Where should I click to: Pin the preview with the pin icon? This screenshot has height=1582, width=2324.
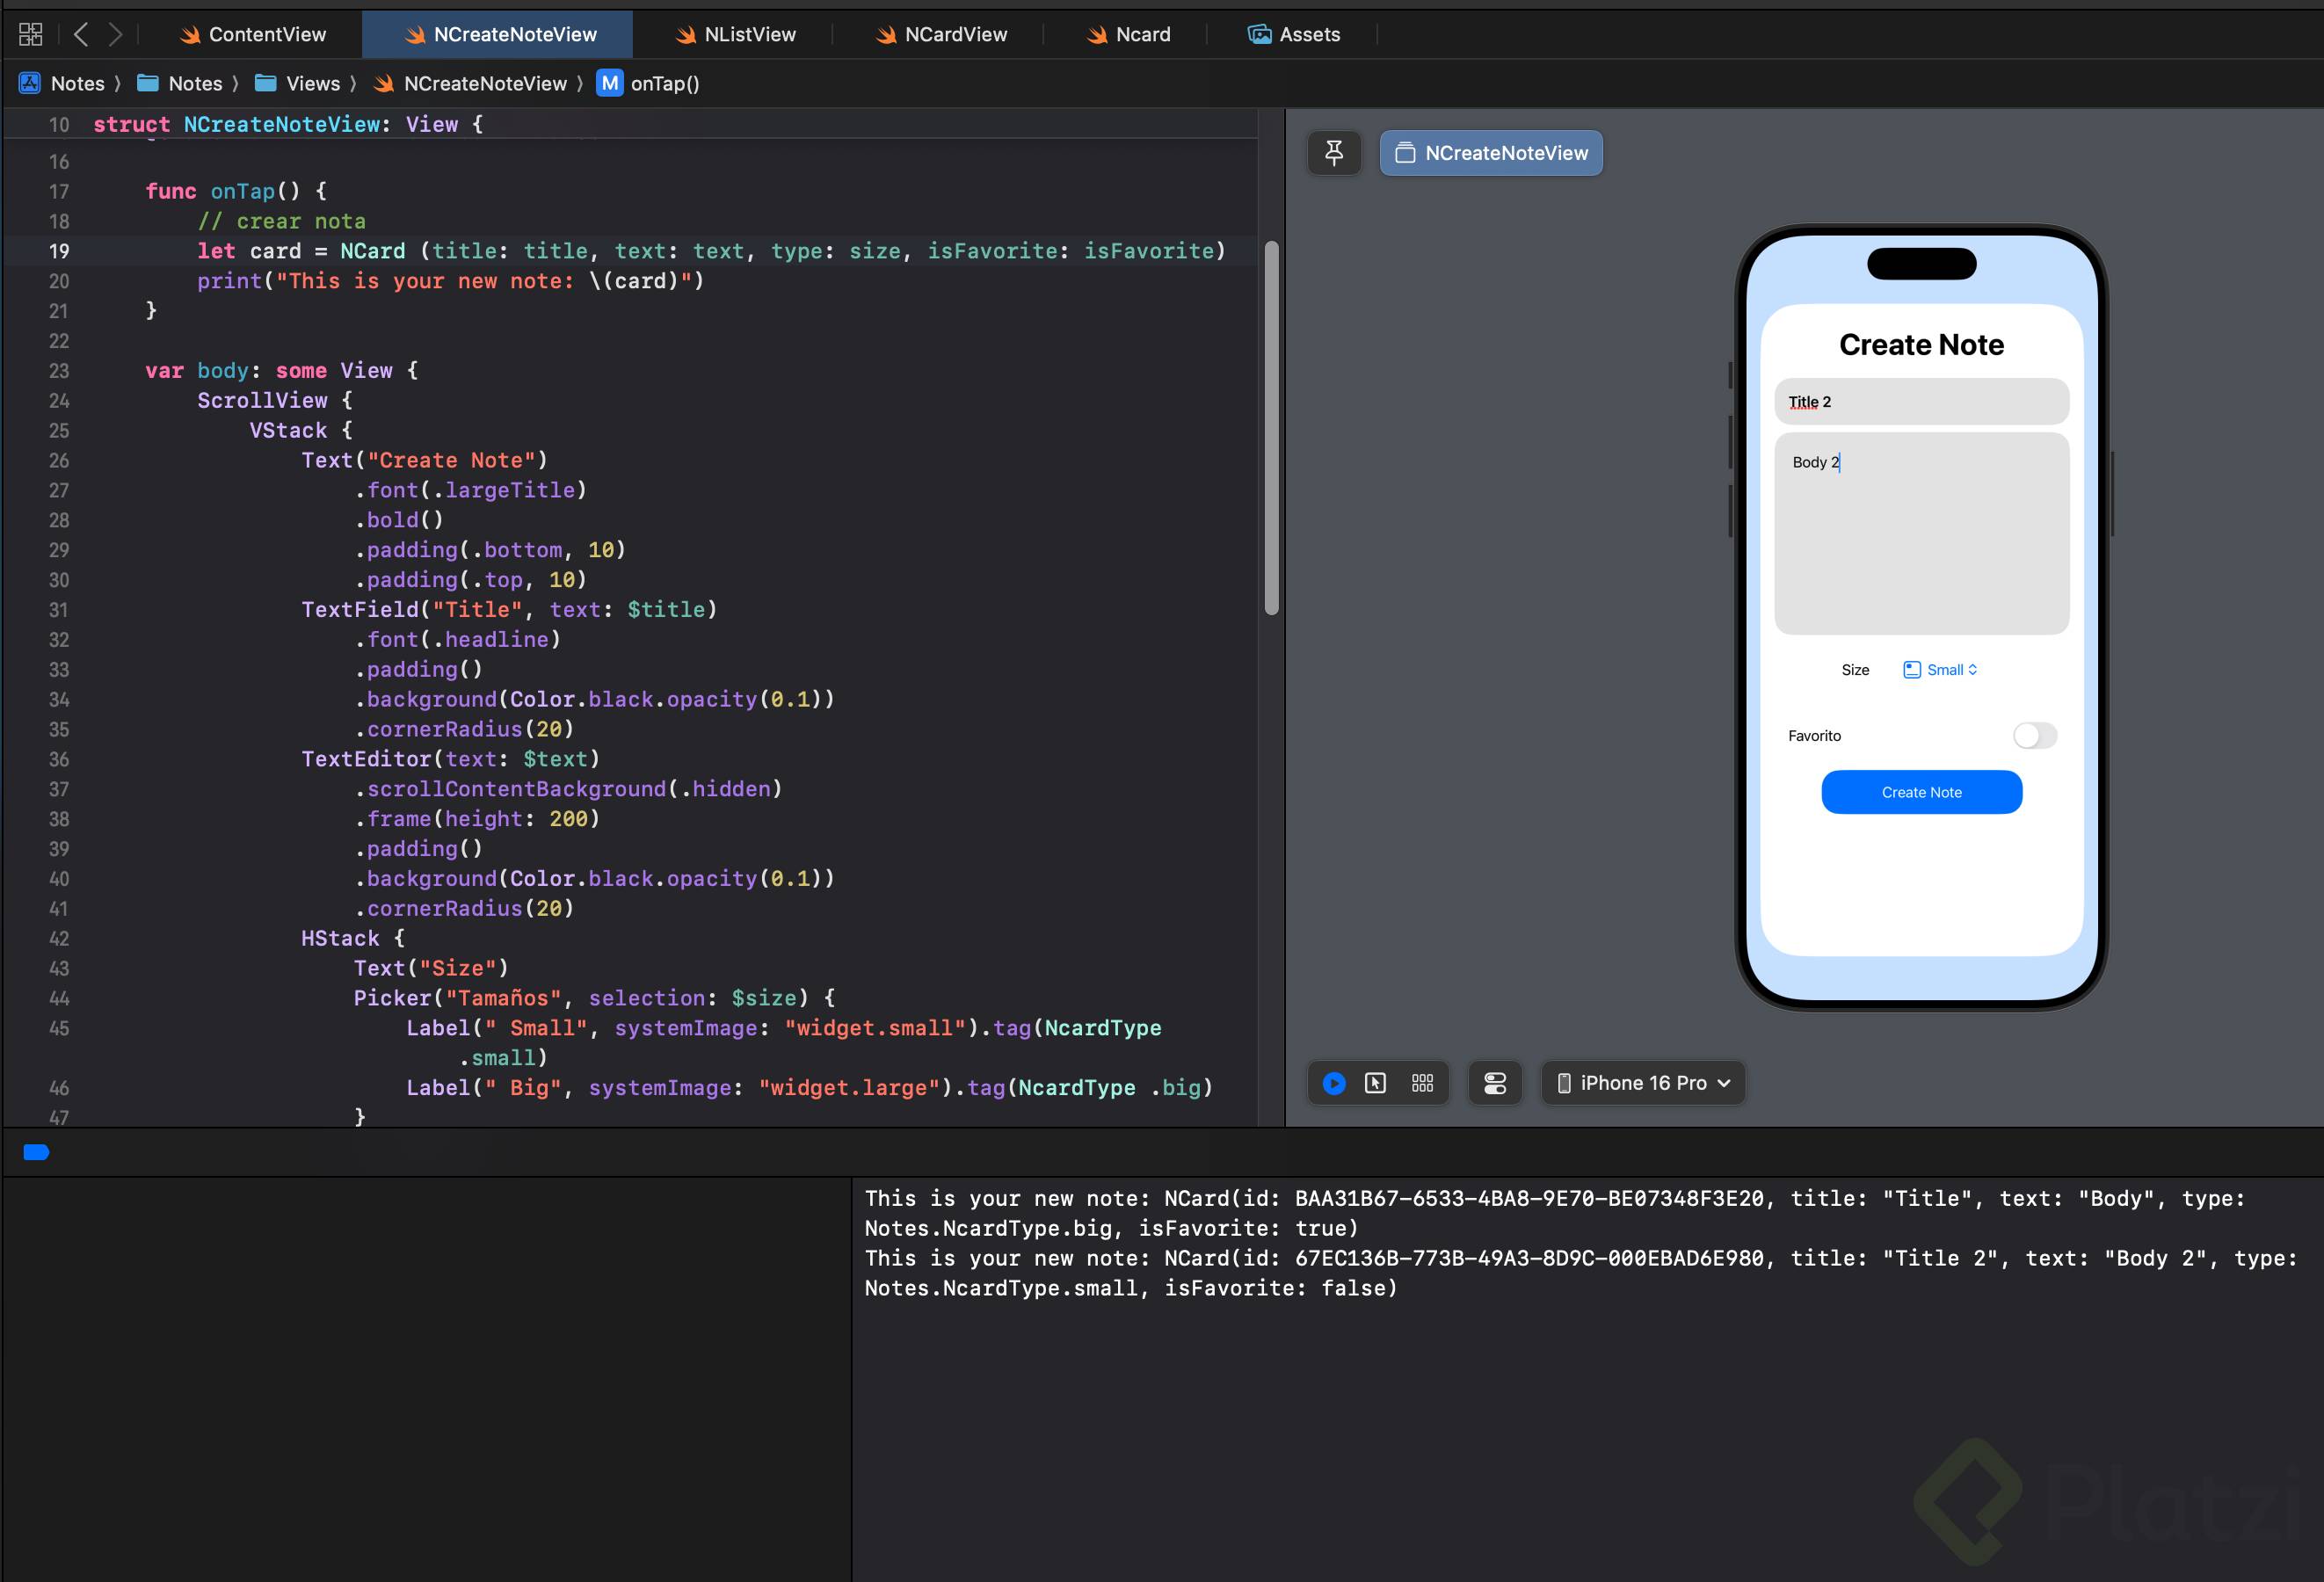[x=1334, y=153]
